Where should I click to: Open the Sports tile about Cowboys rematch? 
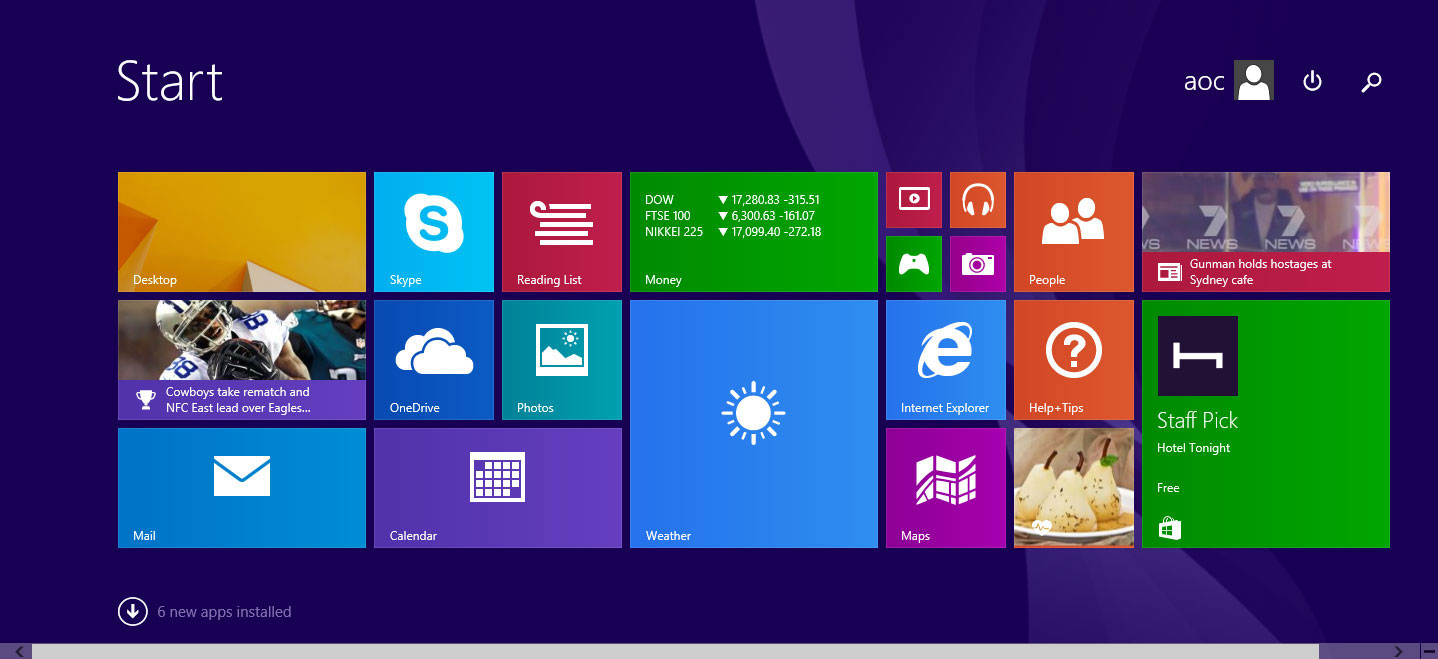[x=242, y=360]
